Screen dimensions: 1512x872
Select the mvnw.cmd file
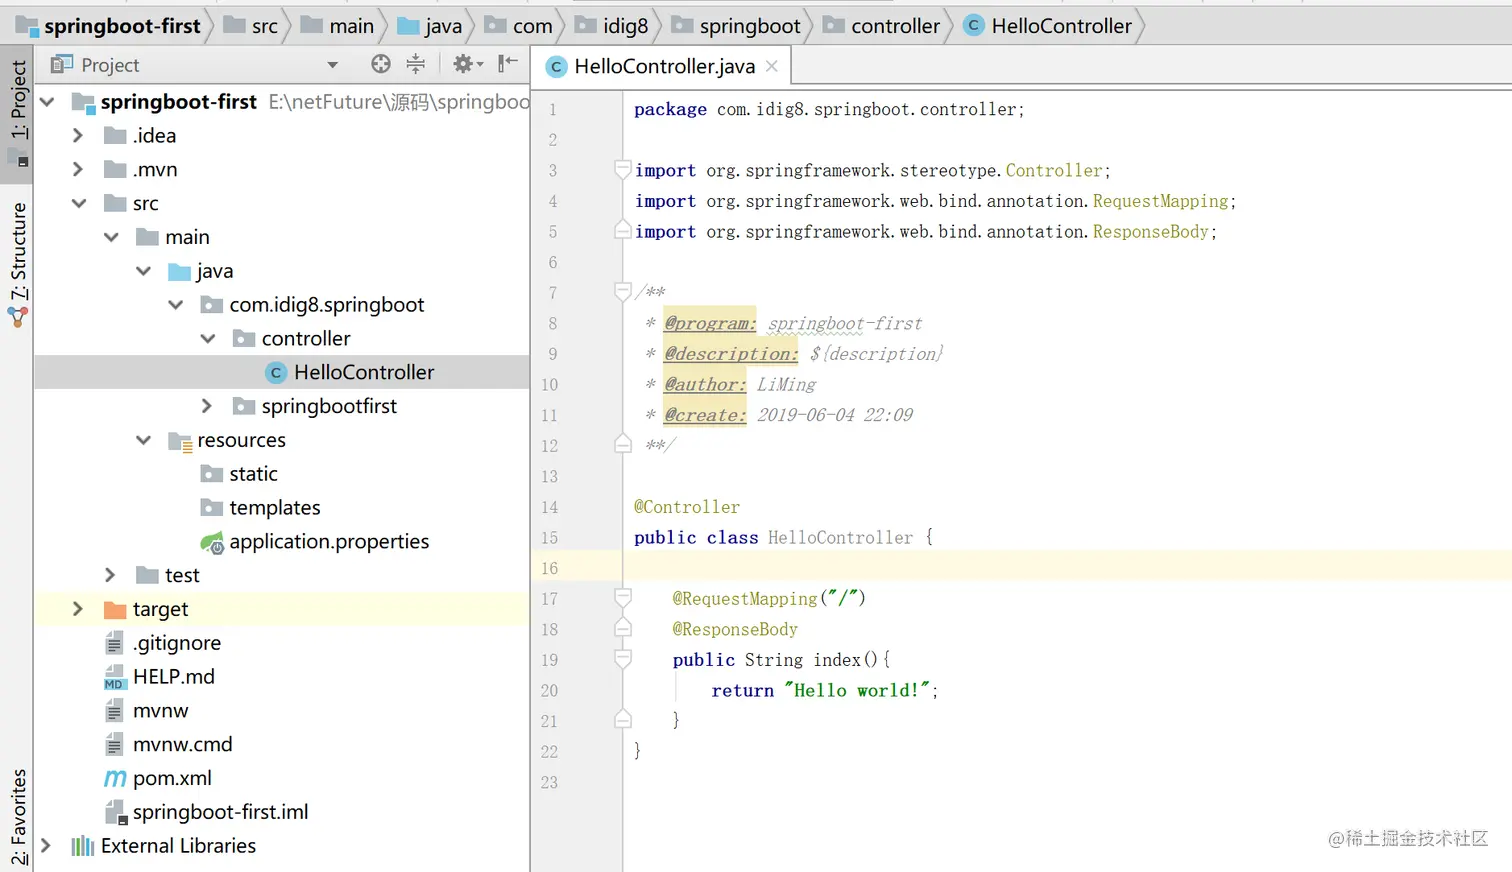(x=168, y=745)
